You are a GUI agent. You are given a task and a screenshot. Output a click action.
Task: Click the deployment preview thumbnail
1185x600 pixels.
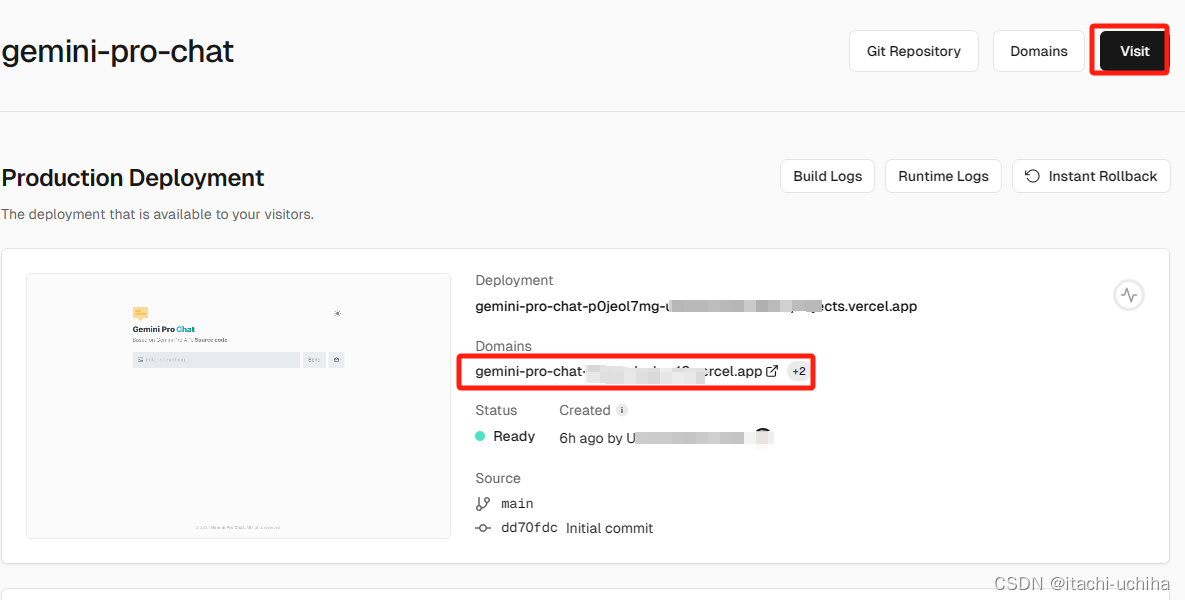(x=238, y=406)
